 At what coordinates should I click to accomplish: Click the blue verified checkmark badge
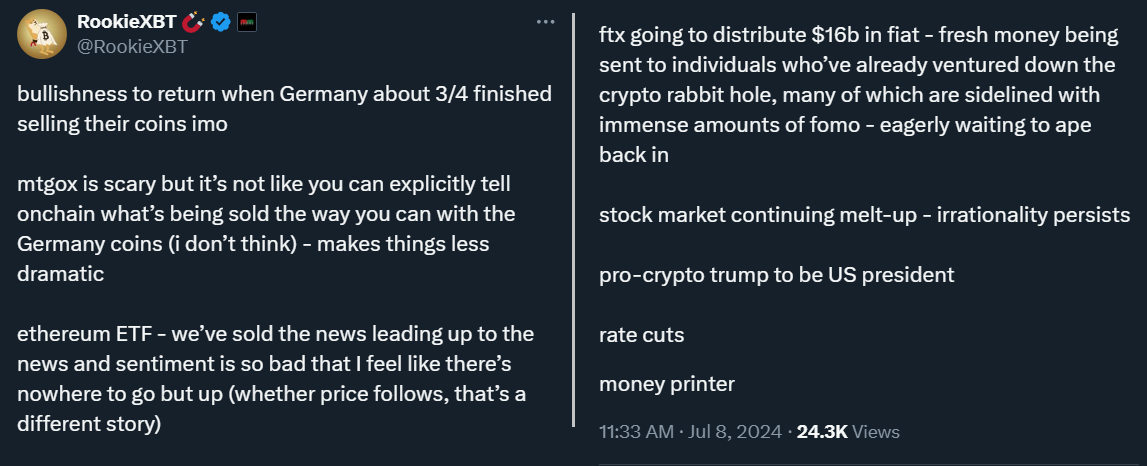coord(220,23)
